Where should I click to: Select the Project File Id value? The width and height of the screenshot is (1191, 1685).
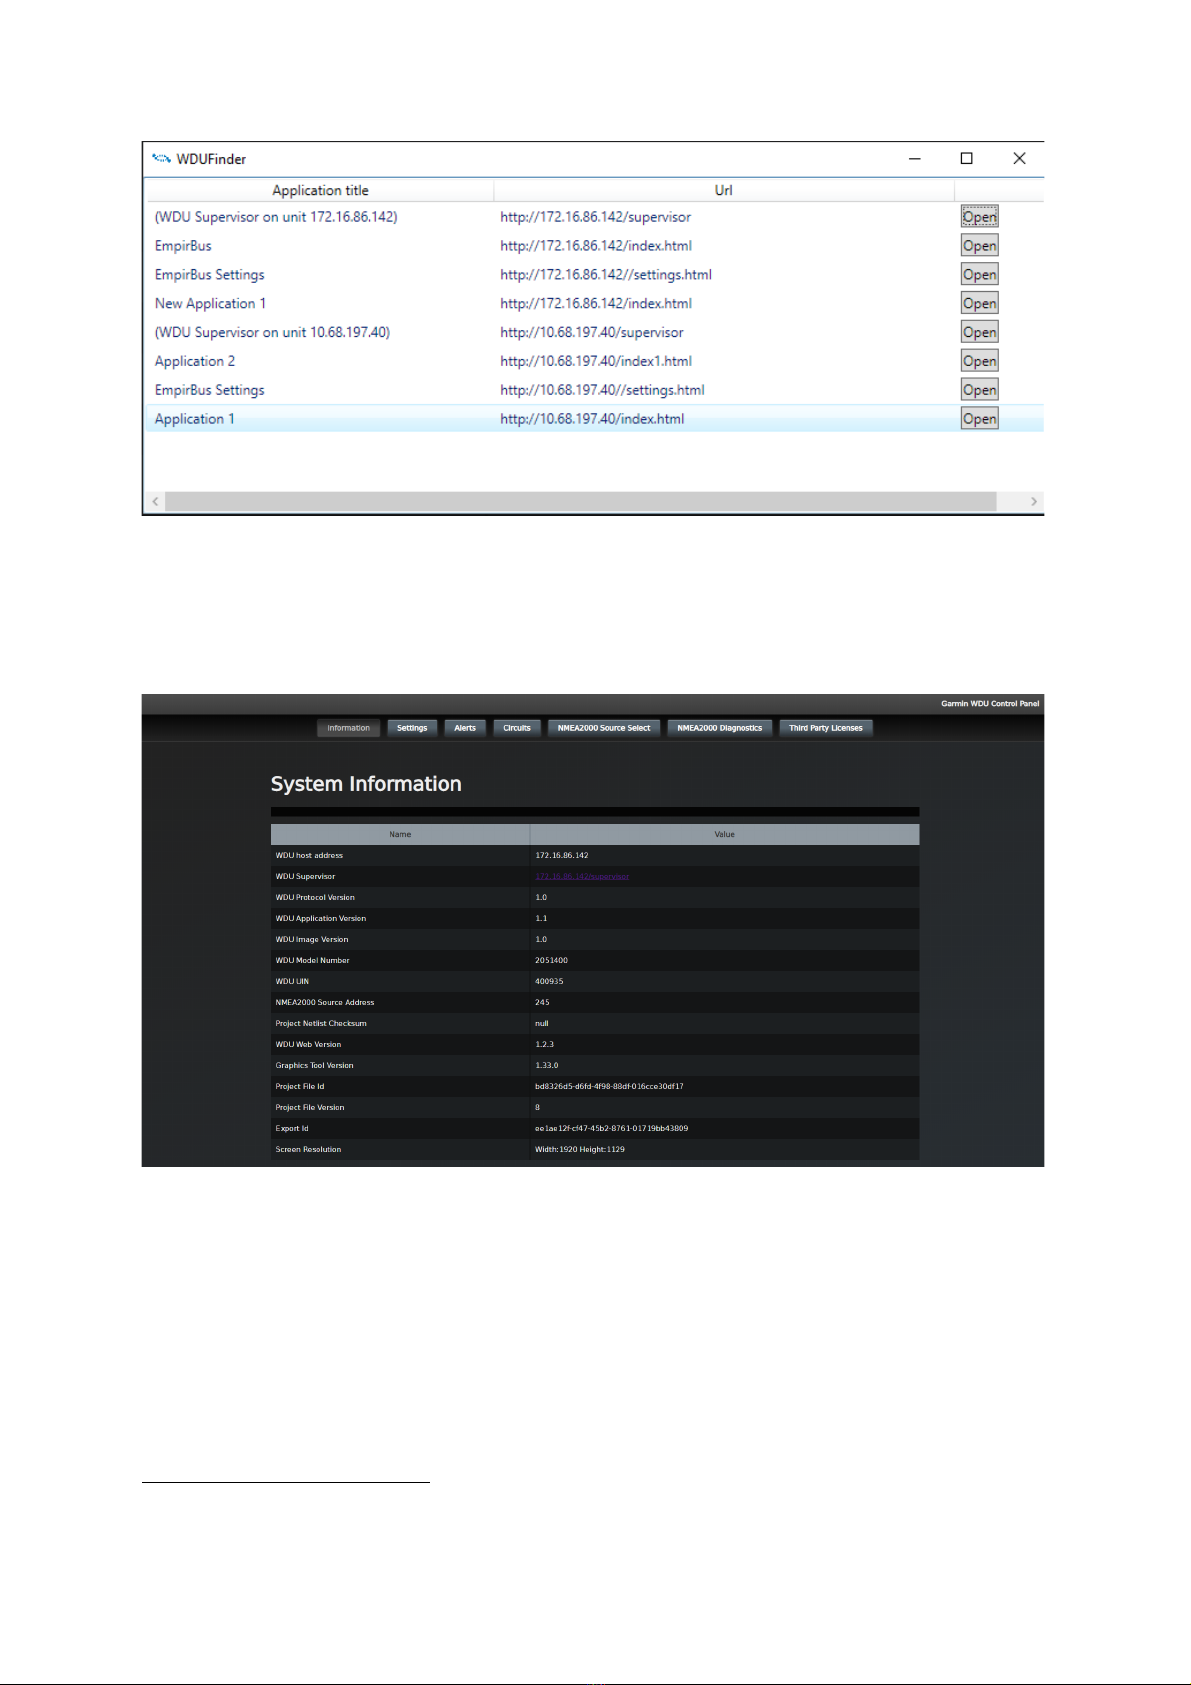(609, 1087)
